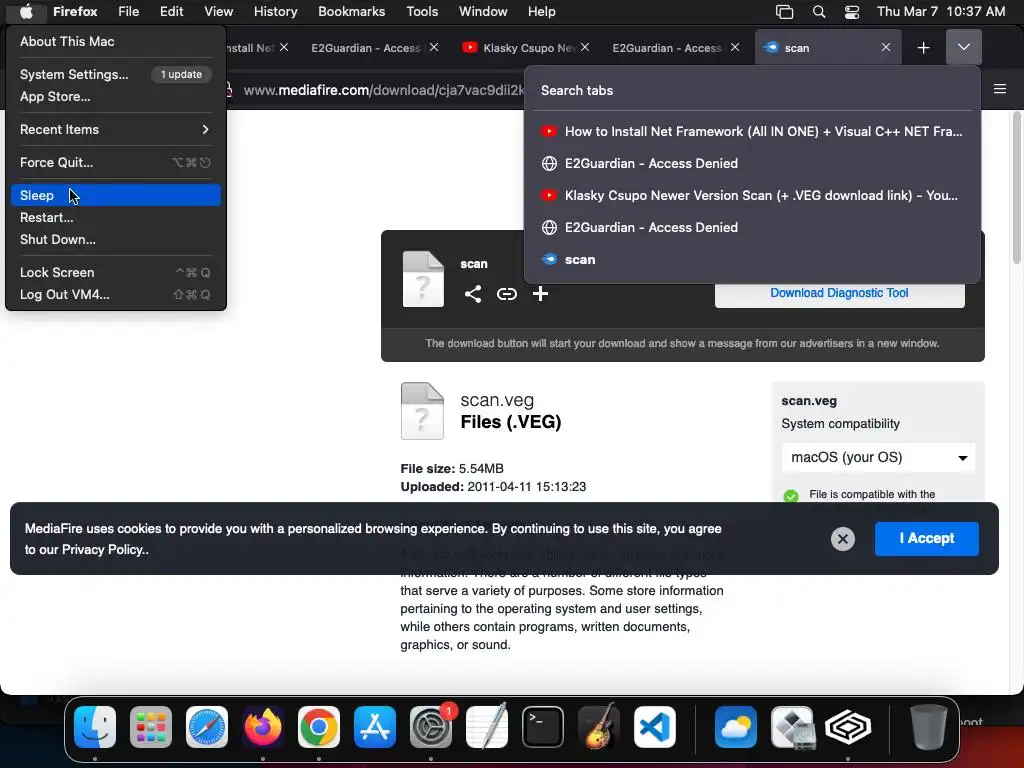
Task: Open the Window menu
Action: click(483, 11)
